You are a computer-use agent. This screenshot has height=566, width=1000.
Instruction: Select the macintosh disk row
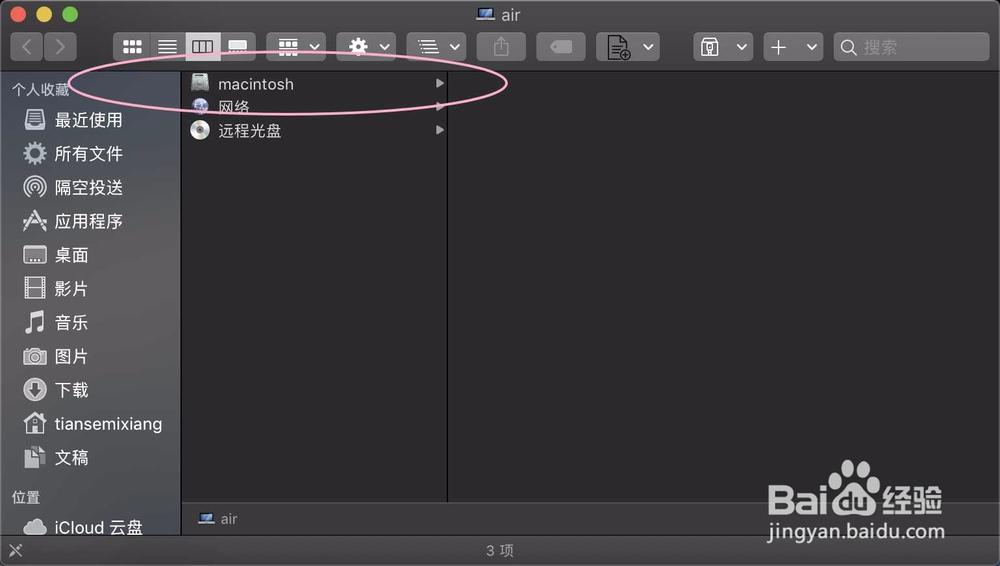point(315,84)
